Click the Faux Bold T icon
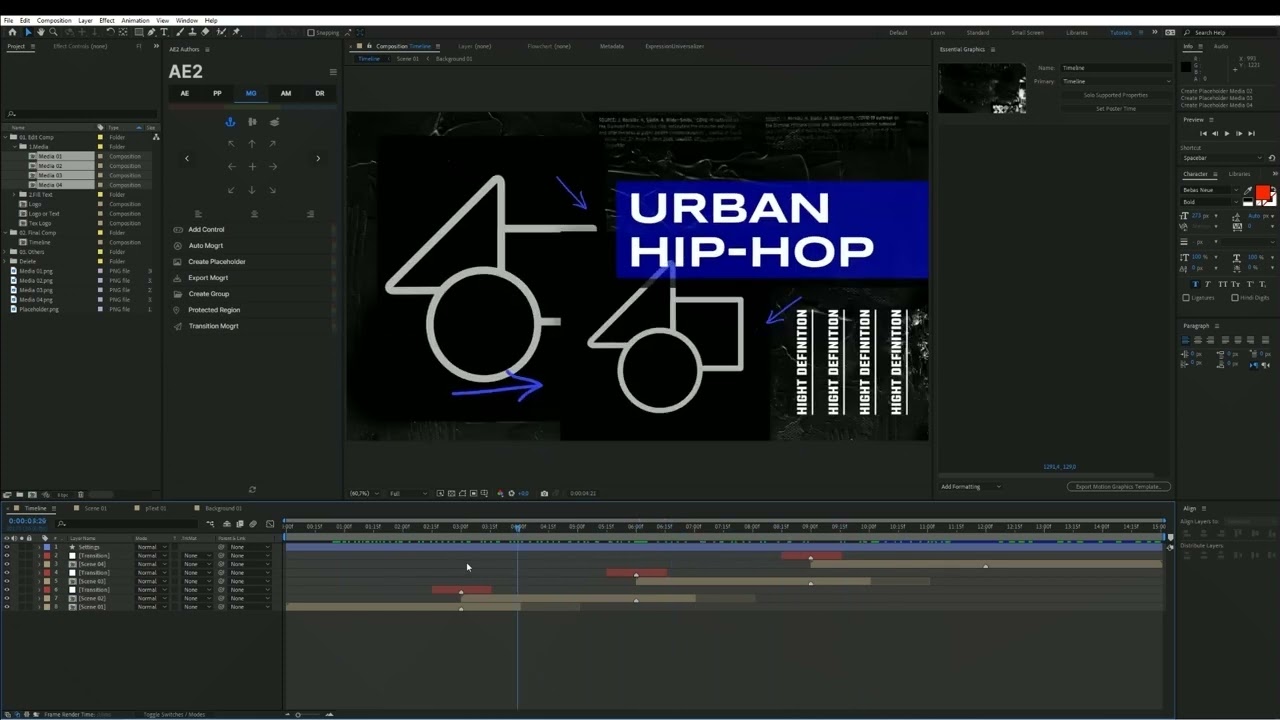This screenshot has height=720, width=1280. tap(1195, 284)
